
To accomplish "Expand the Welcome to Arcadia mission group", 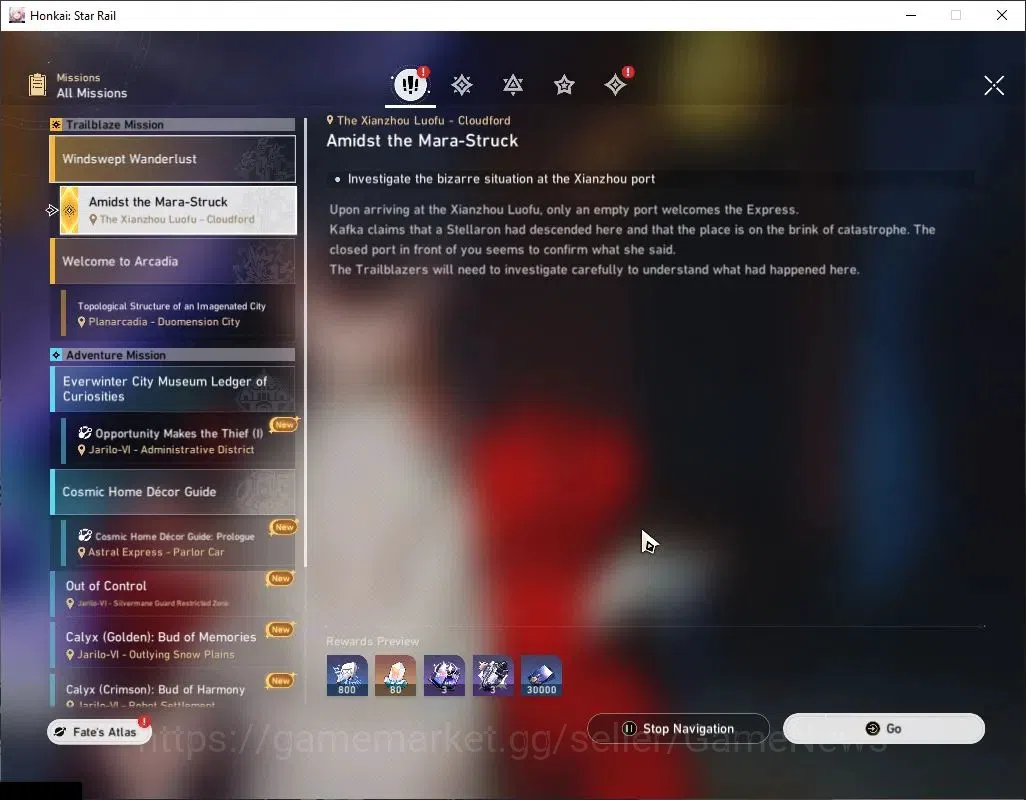I will pos(173,261).
